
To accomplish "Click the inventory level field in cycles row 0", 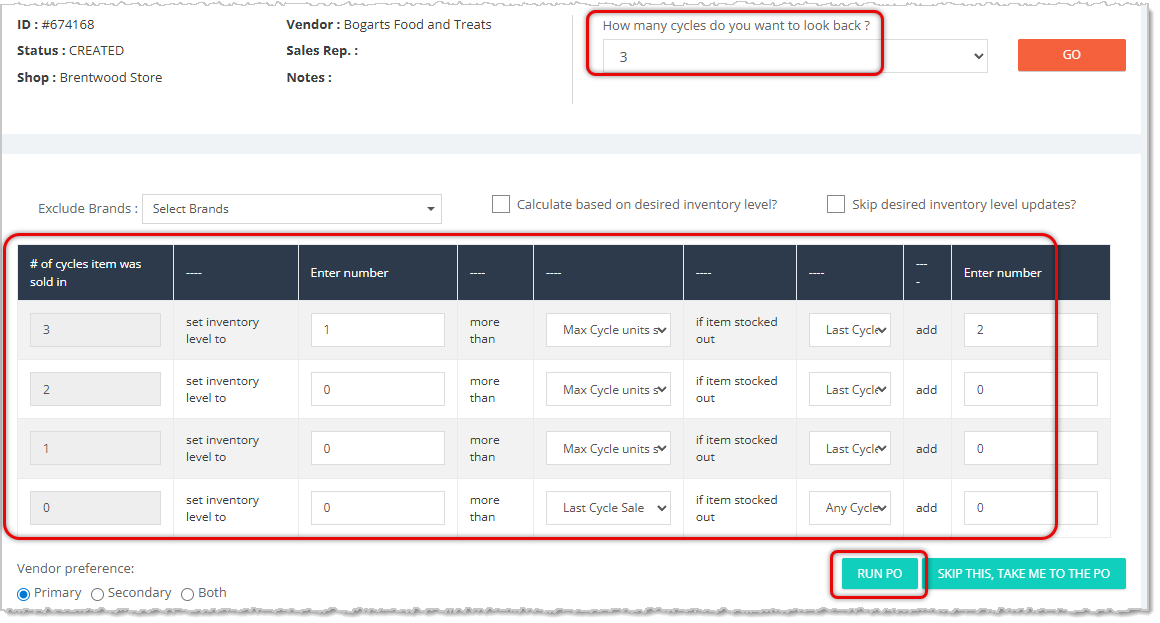I will [377, 508].
